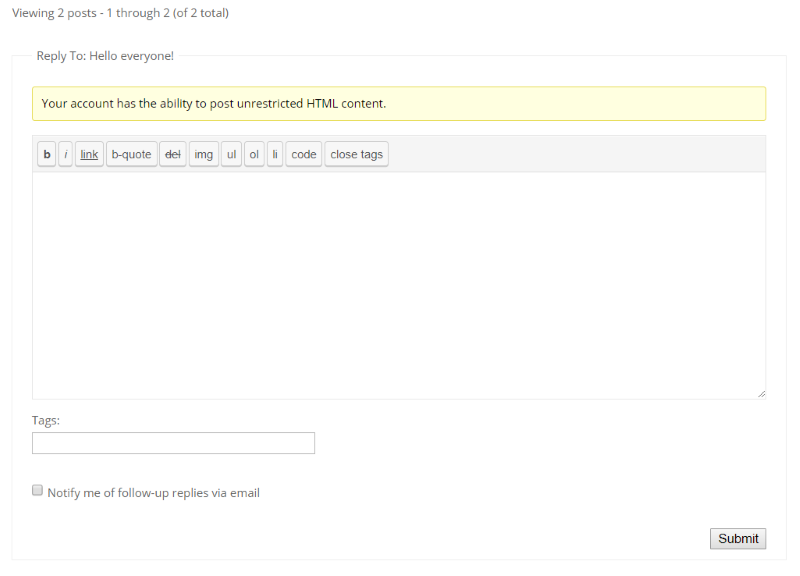Insert list item using li button
Image resolution: width=800 pixels, height=576 pixels.
pos(275,154)
